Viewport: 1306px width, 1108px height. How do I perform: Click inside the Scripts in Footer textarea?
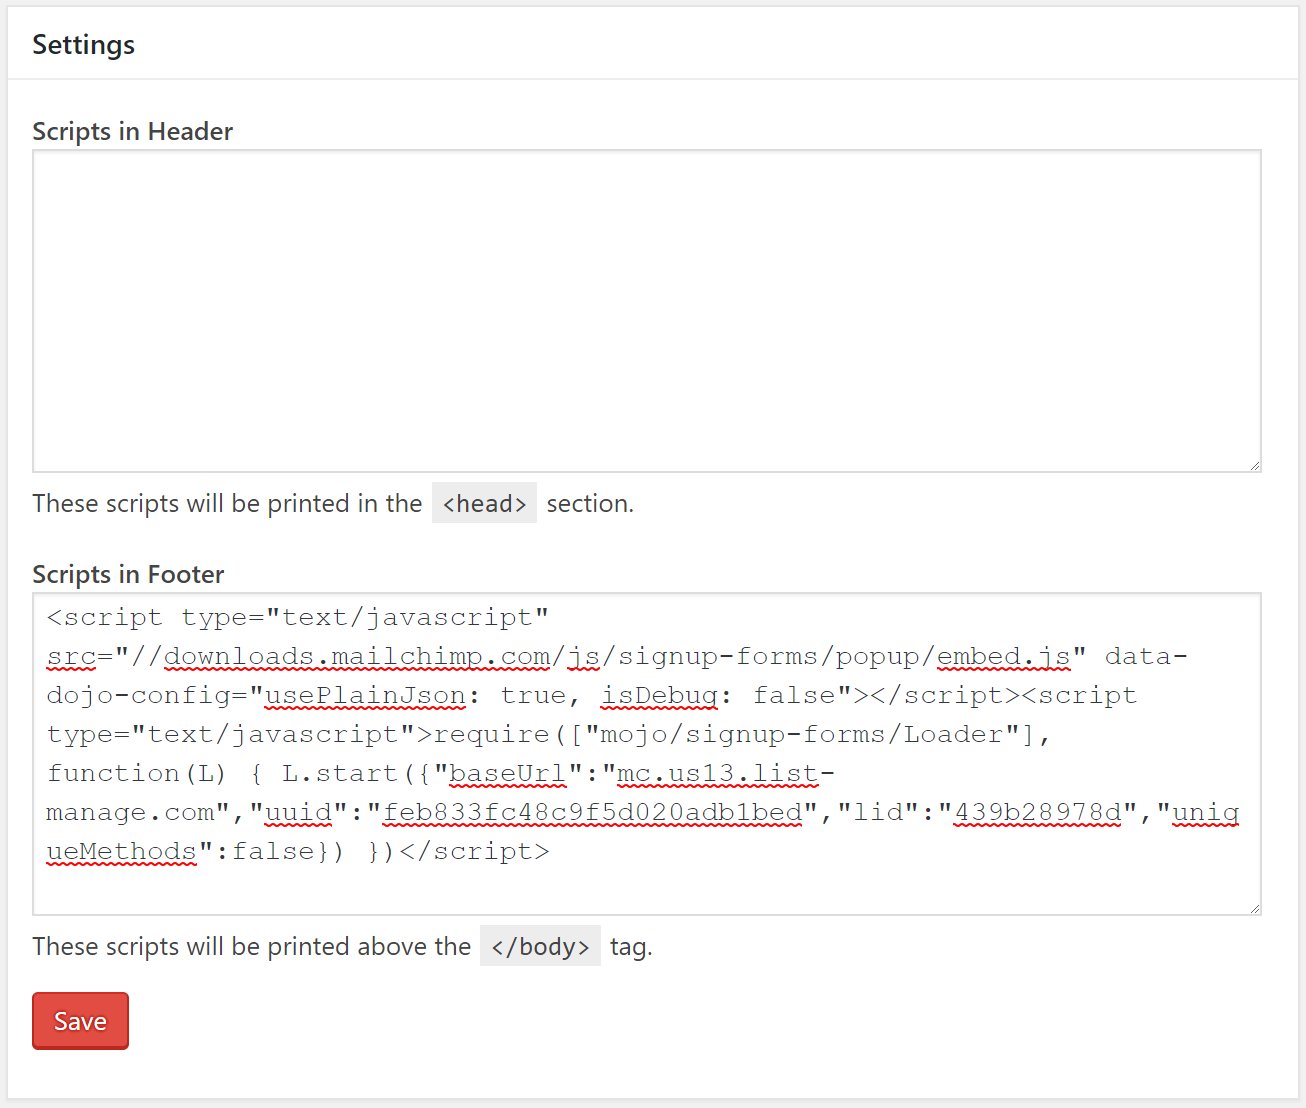[x=646, y=754]
